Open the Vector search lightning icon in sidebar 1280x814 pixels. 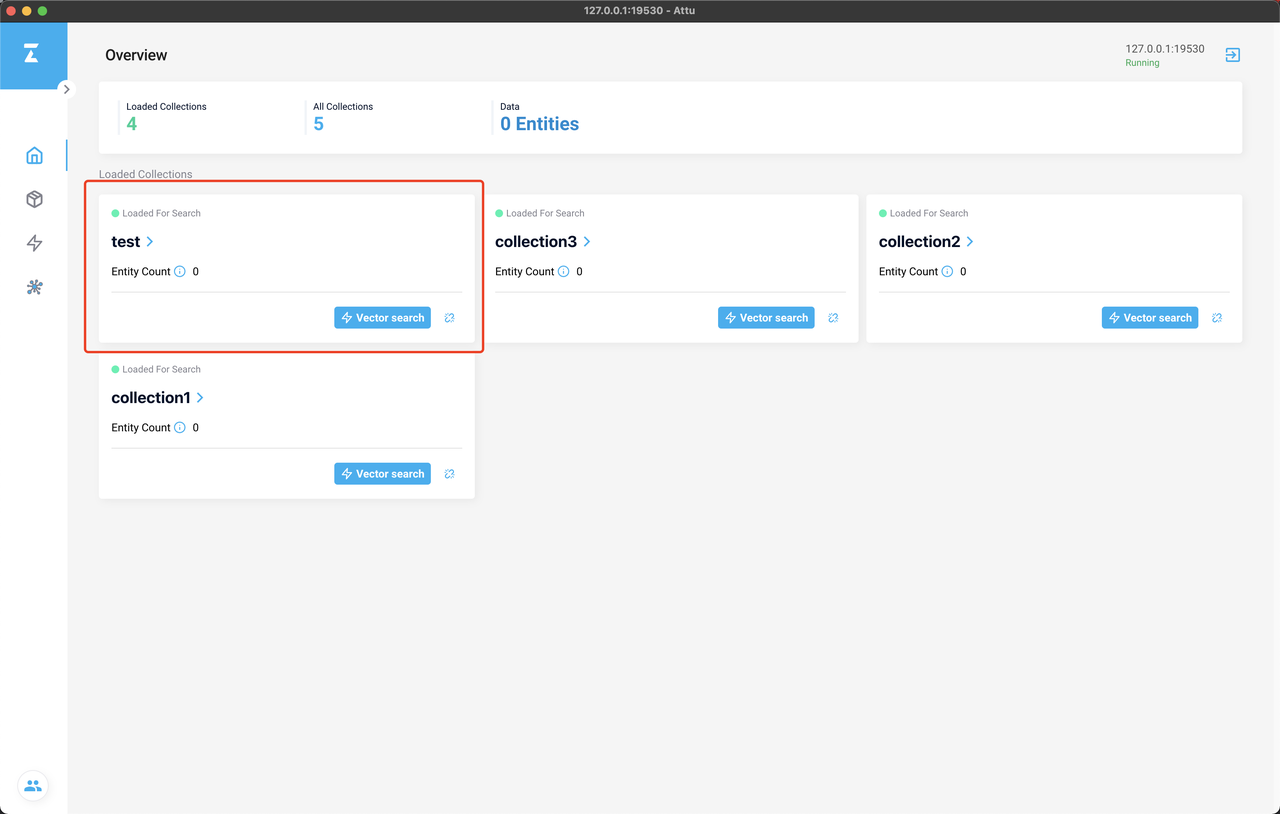[x=34, y=243]
